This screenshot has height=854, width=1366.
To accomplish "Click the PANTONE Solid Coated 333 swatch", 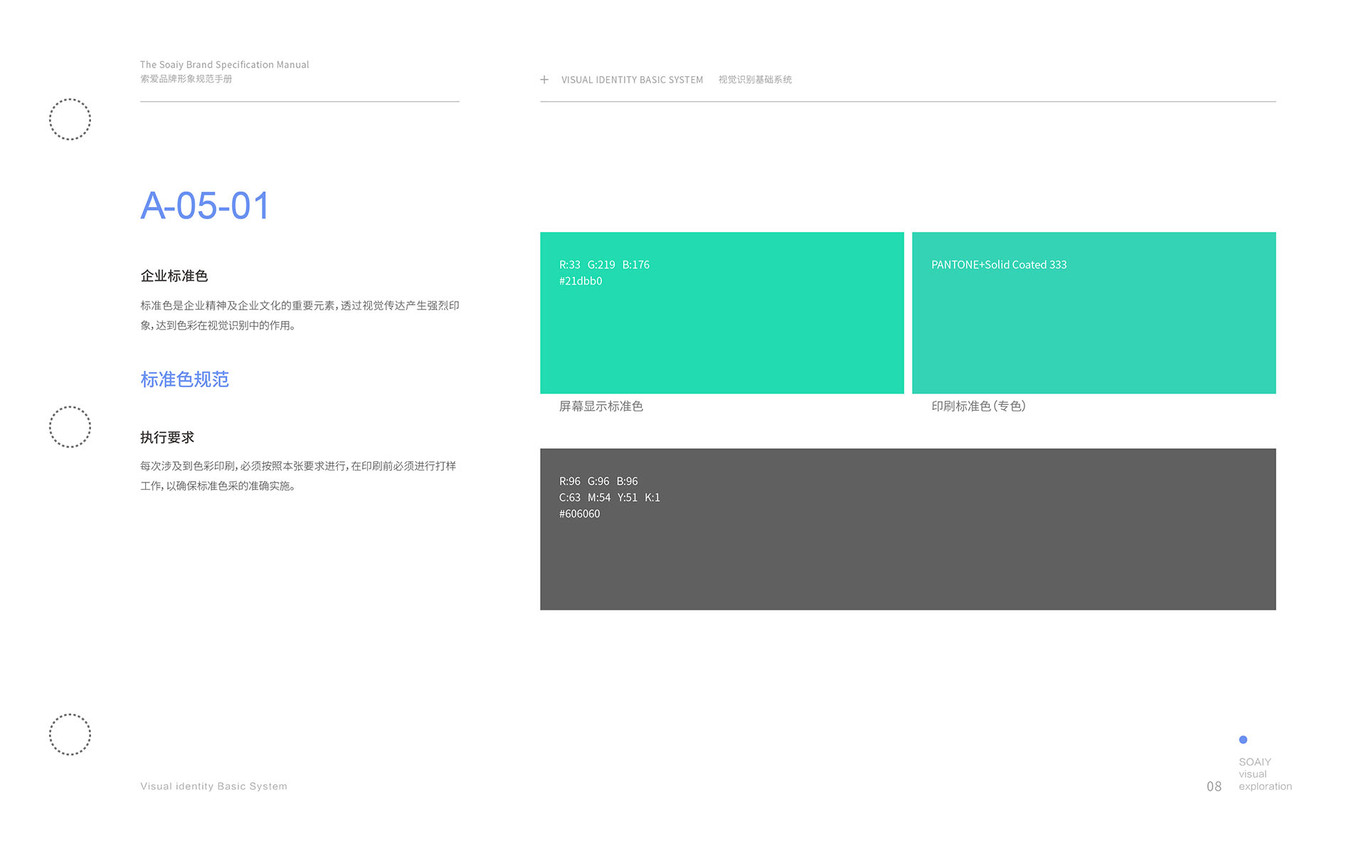I will click(x=1094, y=313).
